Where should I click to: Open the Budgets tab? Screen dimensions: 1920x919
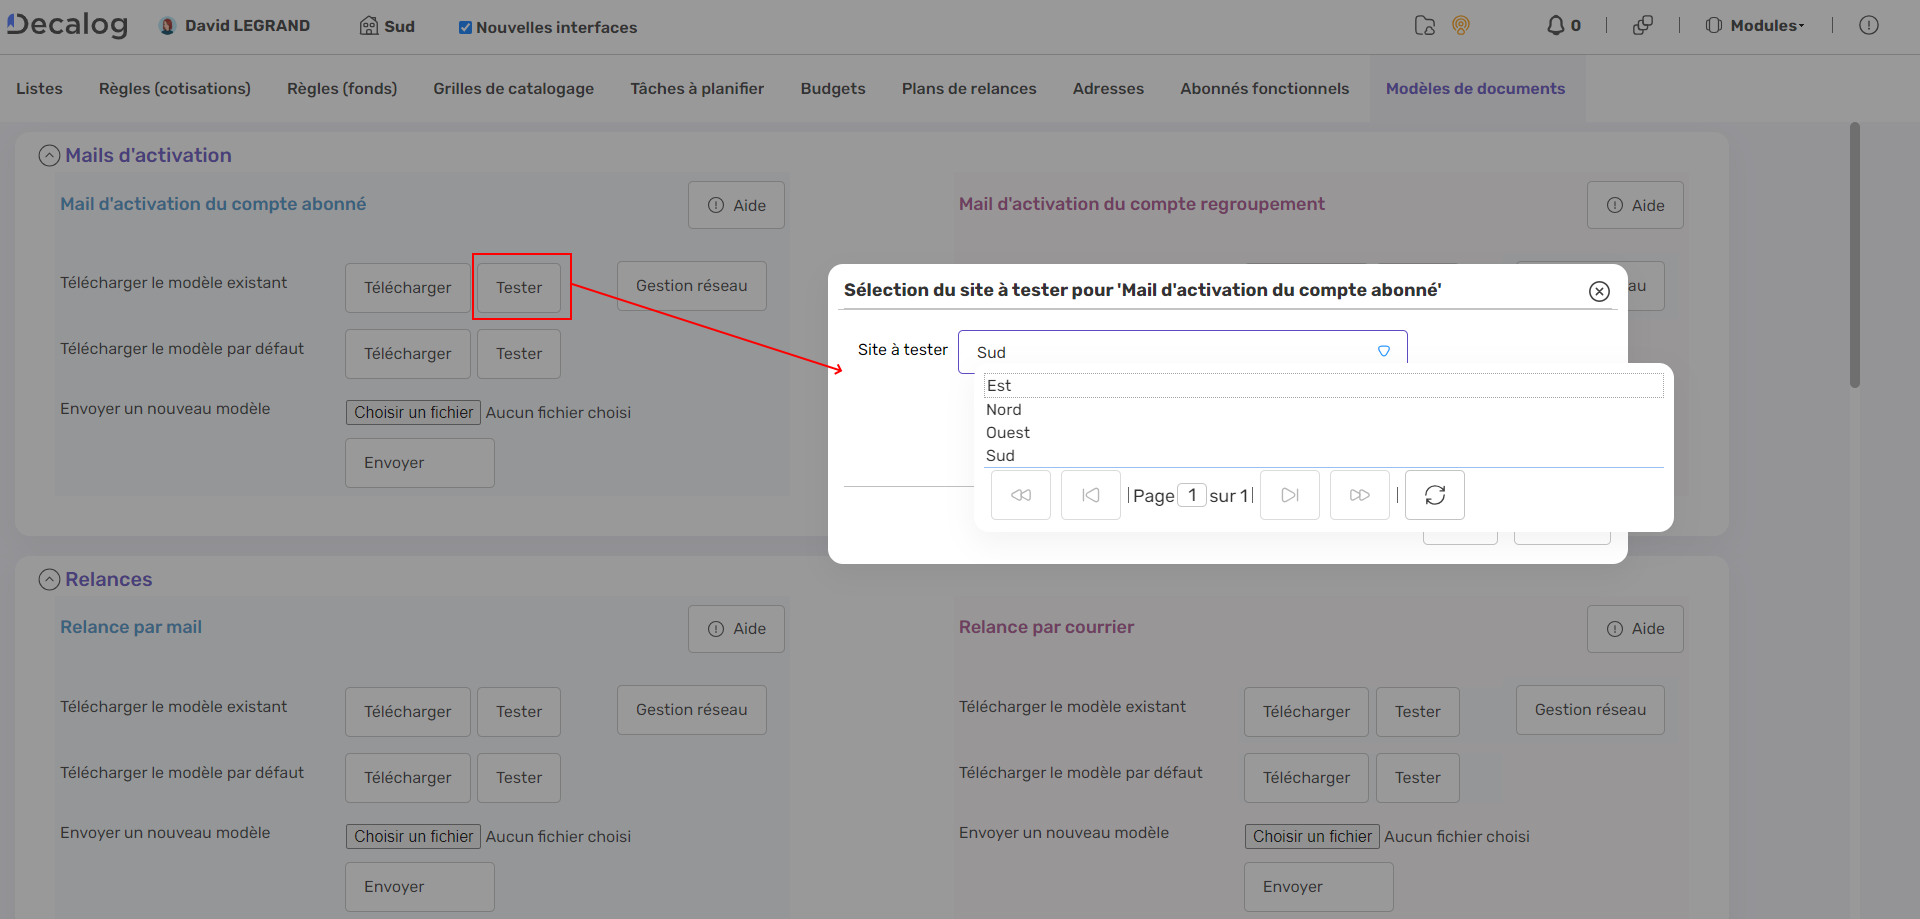832,89
